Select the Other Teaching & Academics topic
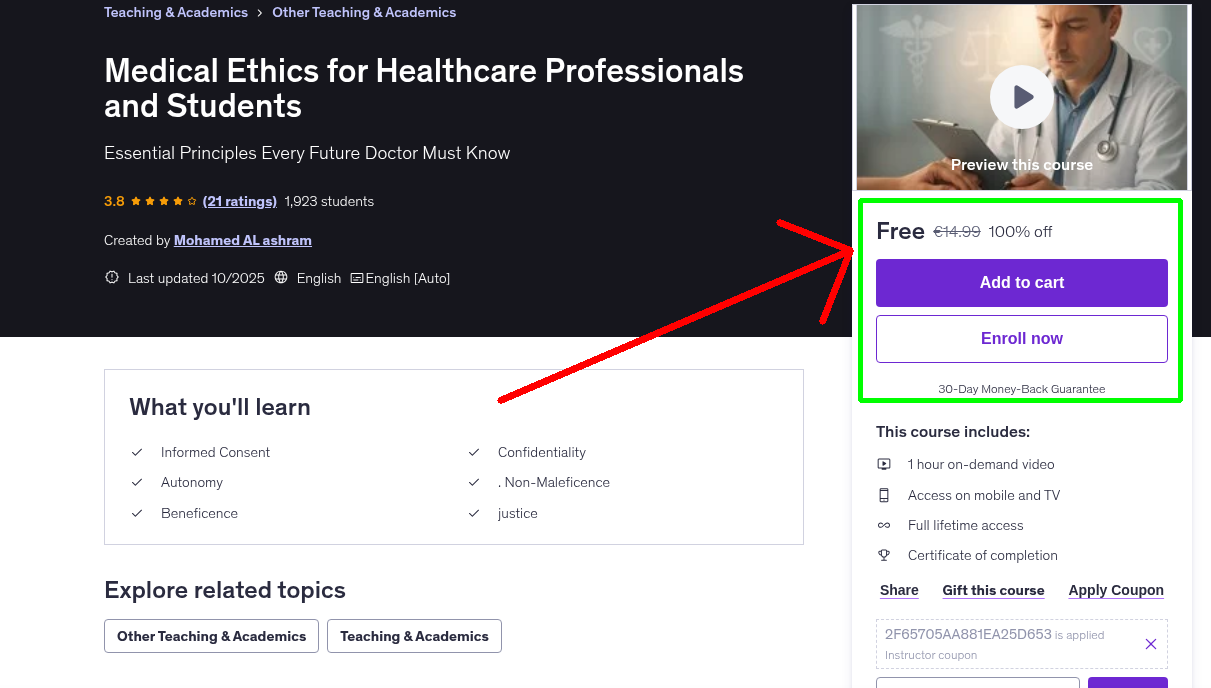Screen dimensions: 1211x688 pyautogui.click(x=211, y=636)
